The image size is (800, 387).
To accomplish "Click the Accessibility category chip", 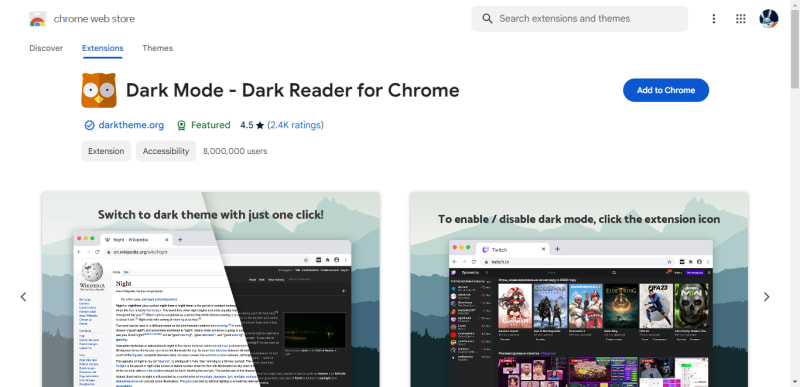I will tap(166, 151).
